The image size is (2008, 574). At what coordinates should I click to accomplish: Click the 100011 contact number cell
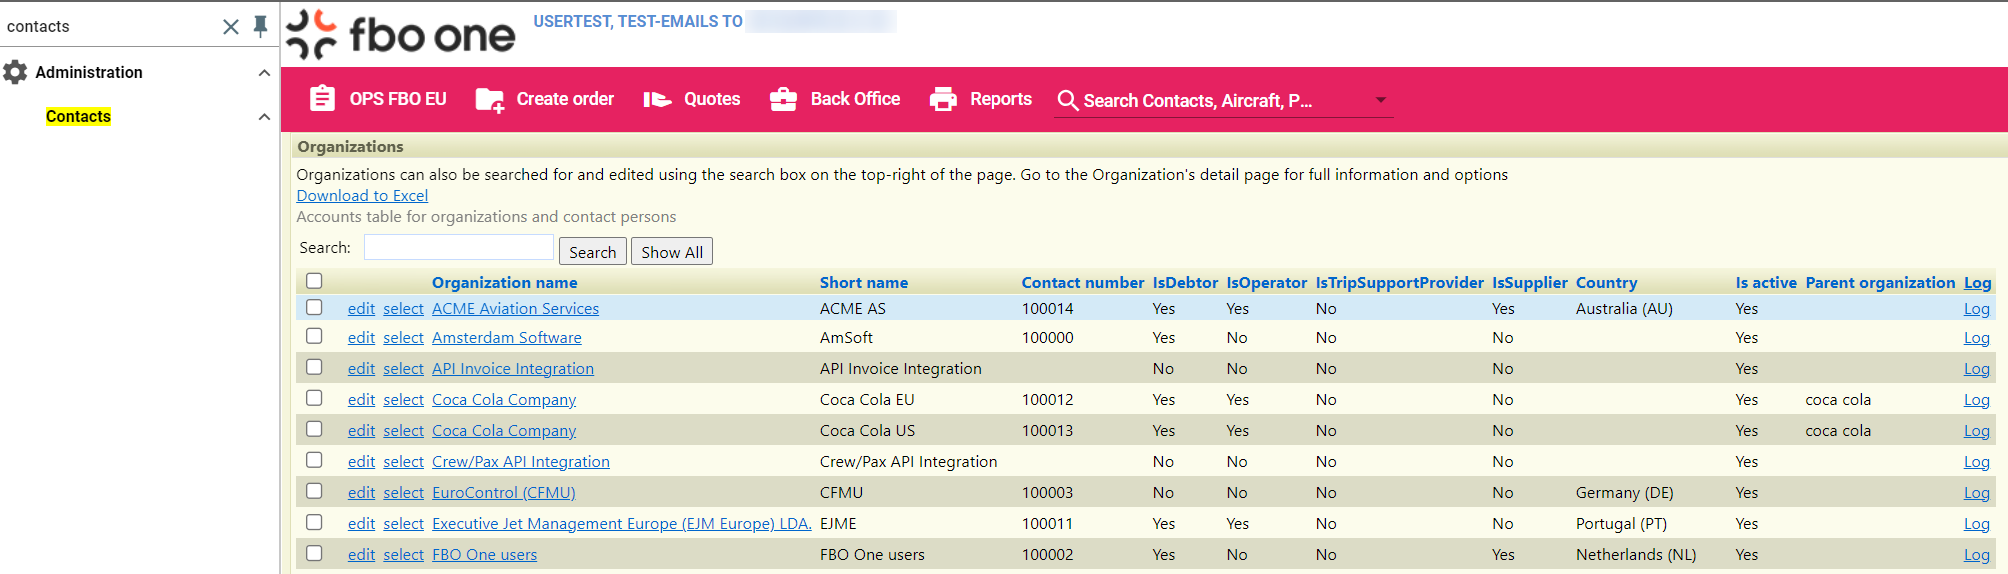(x=1047, y=524)
